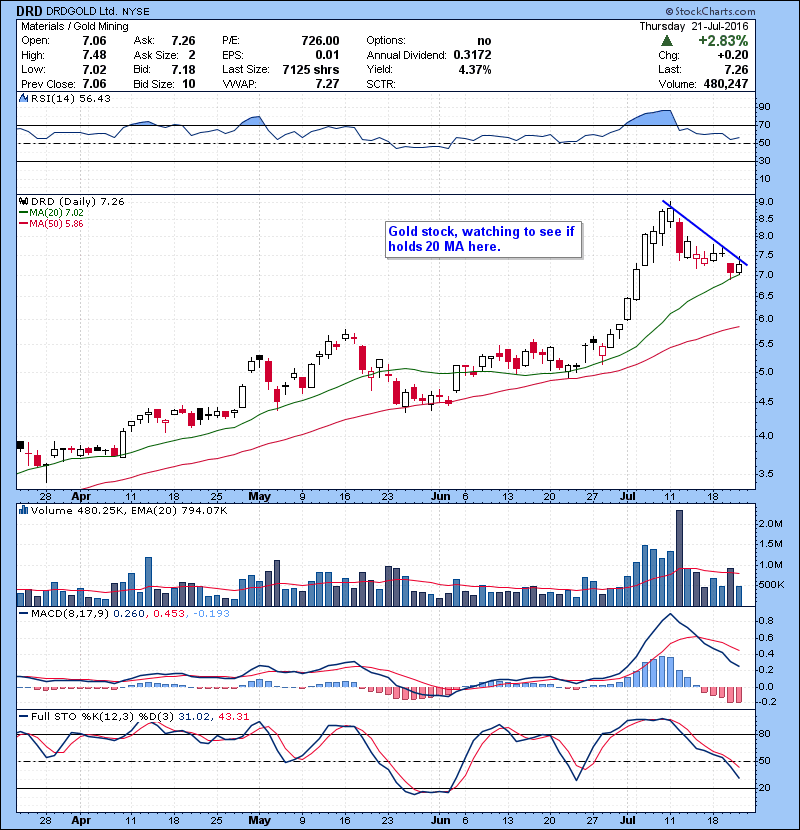Image resolution: width=800 pixels, height=830 pixels.
Task: Click the MA(20) 7.02 legend text
Action: (56, 213)
